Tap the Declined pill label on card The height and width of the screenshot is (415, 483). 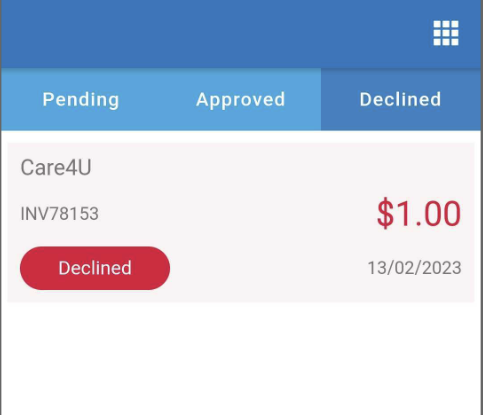tap(95, 268)
